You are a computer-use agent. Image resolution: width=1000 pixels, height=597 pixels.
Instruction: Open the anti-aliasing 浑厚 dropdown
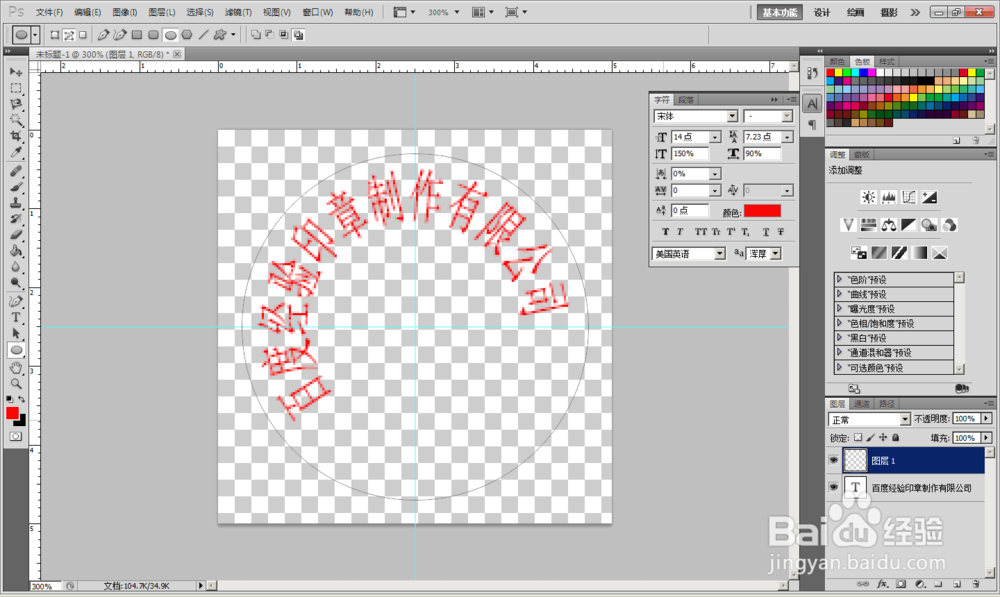click(776, 254)
